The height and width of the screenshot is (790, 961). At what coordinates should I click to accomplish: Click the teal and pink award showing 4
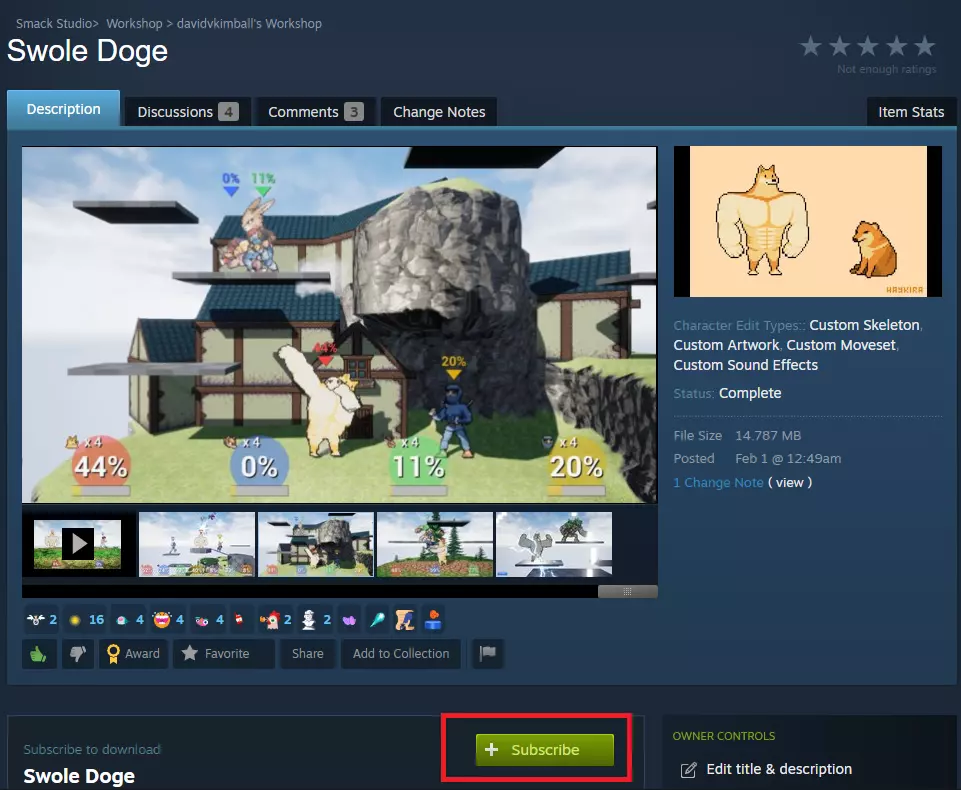(x=130, y=620)
